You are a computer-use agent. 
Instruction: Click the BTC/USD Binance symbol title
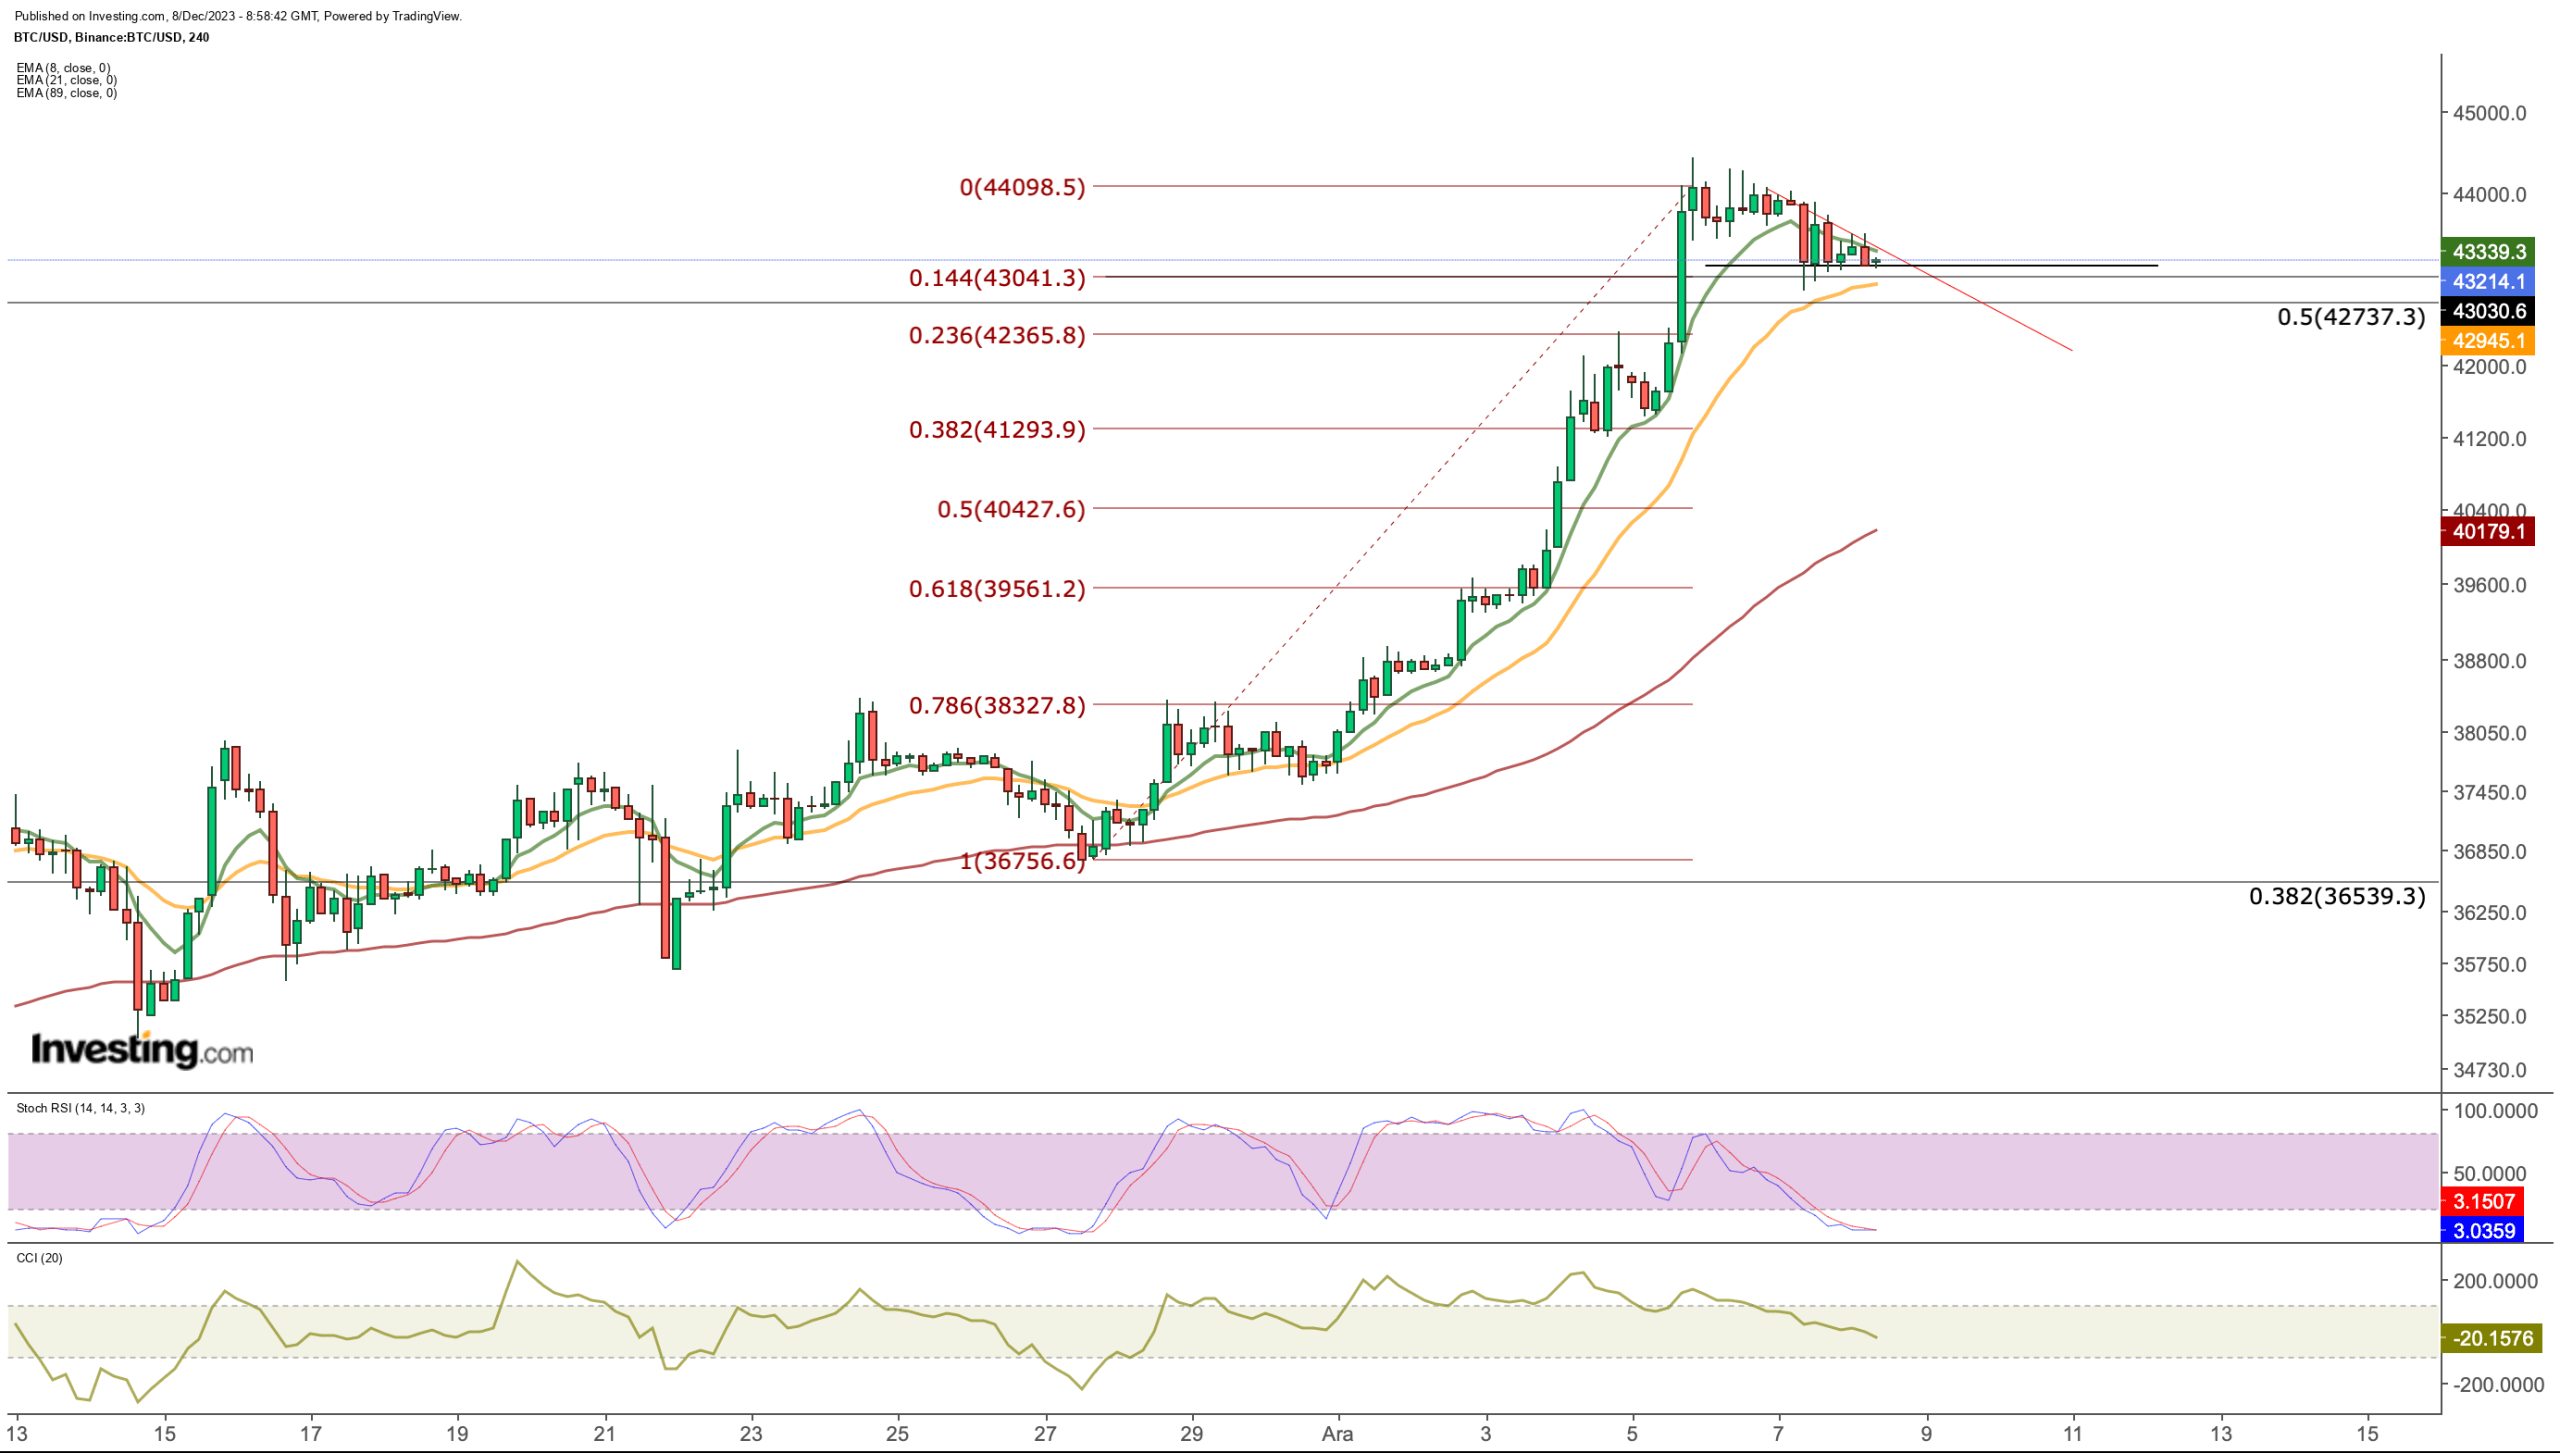point(112,37)
